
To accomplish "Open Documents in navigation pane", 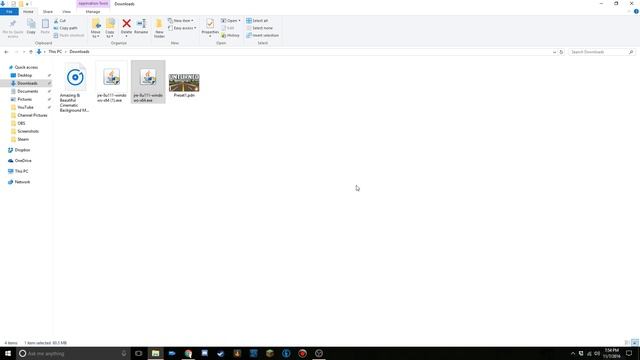I will (x=27, y=91).
